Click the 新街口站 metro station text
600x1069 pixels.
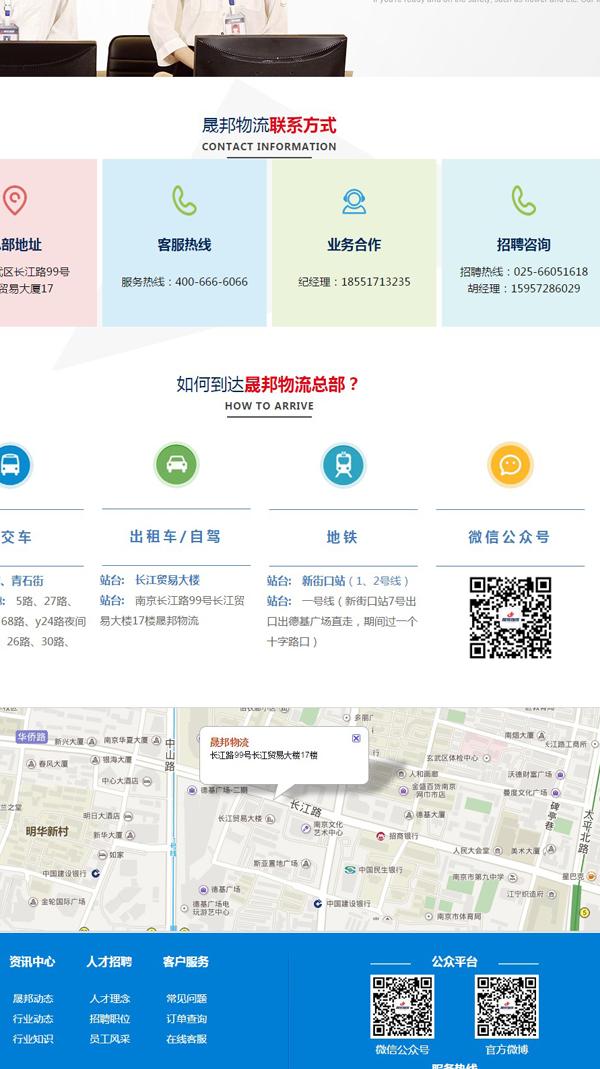click(x=324, y=581)
